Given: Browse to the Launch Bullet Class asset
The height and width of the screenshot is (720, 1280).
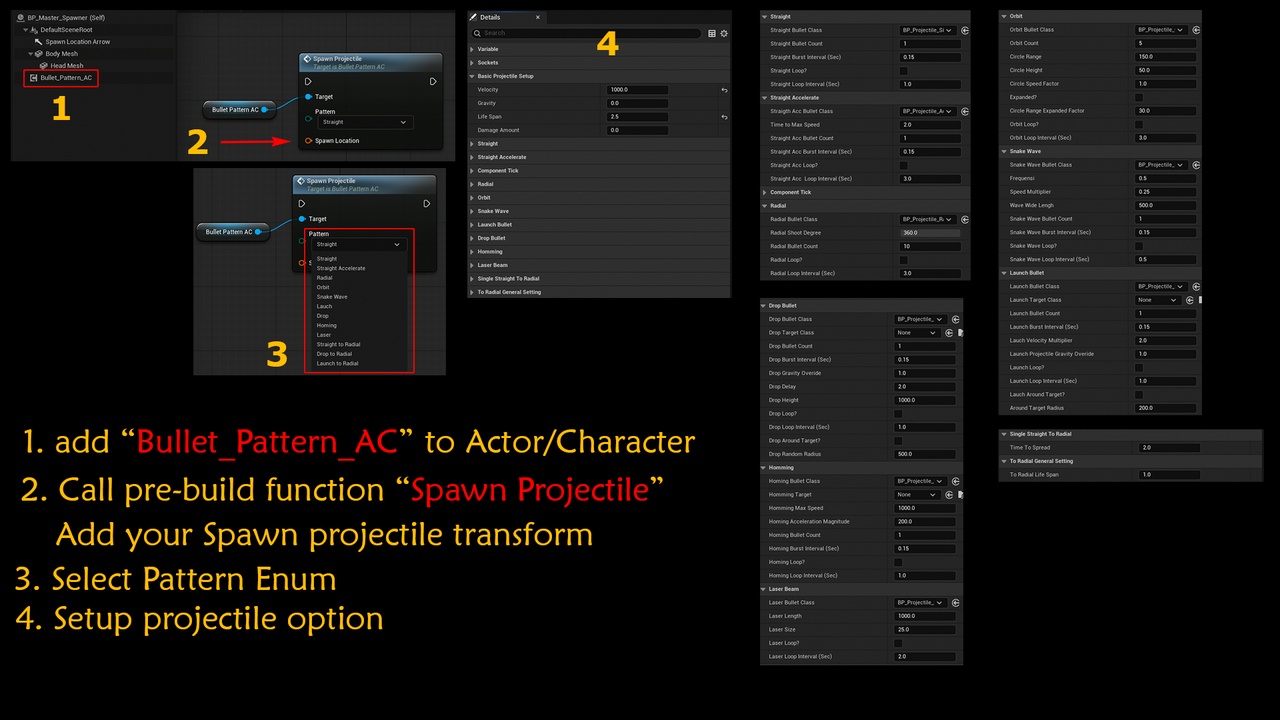Looking at the screenshot, I should point(1196,286).
